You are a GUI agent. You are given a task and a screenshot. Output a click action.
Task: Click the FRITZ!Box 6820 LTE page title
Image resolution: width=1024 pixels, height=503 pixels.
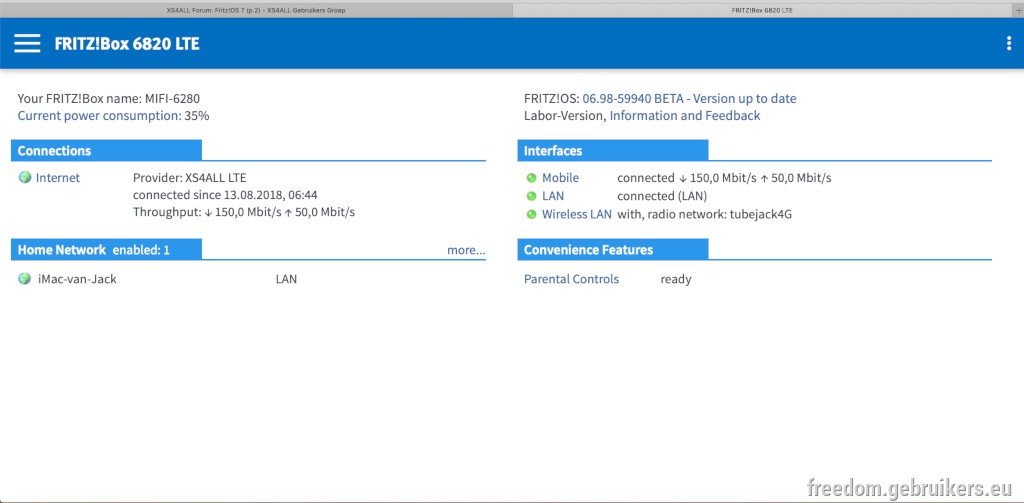coord(127,44)
